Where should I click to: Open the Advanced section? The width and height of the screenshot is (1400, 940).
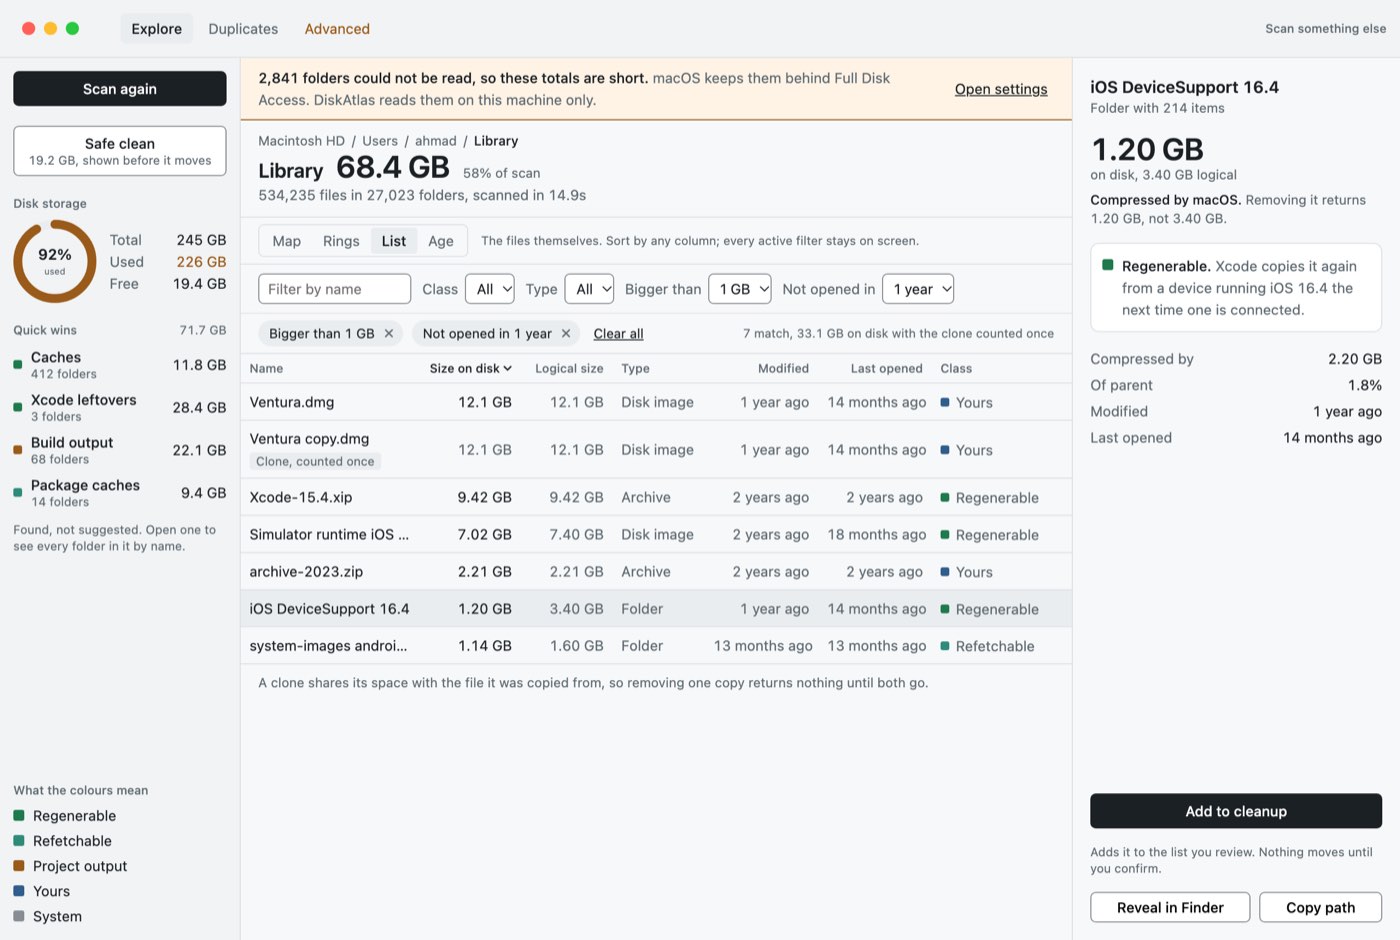point(337,29)
